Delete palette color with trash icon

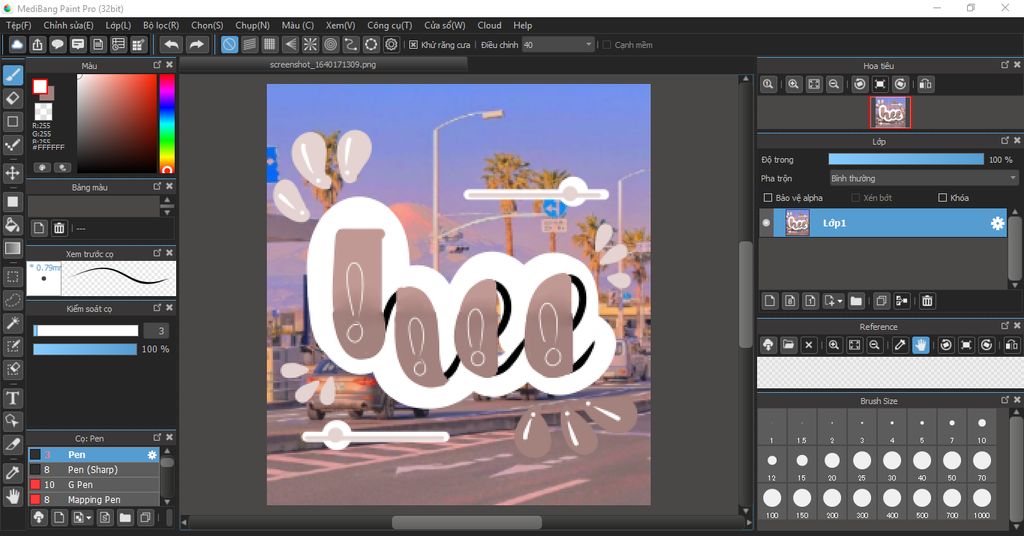tap(59, 228)
